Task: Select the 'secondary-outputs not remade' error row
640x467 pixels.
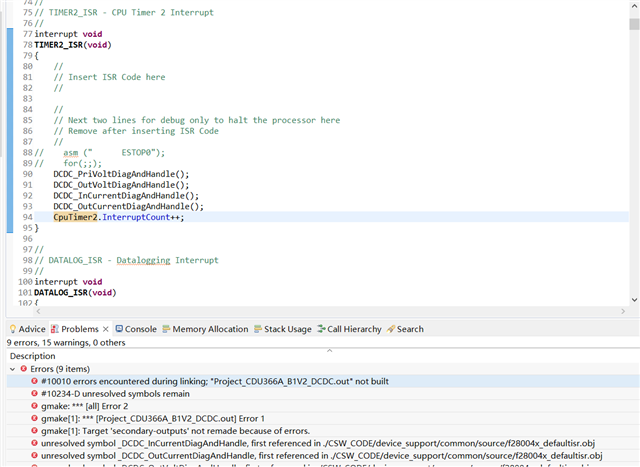Action: coord(323,431)
